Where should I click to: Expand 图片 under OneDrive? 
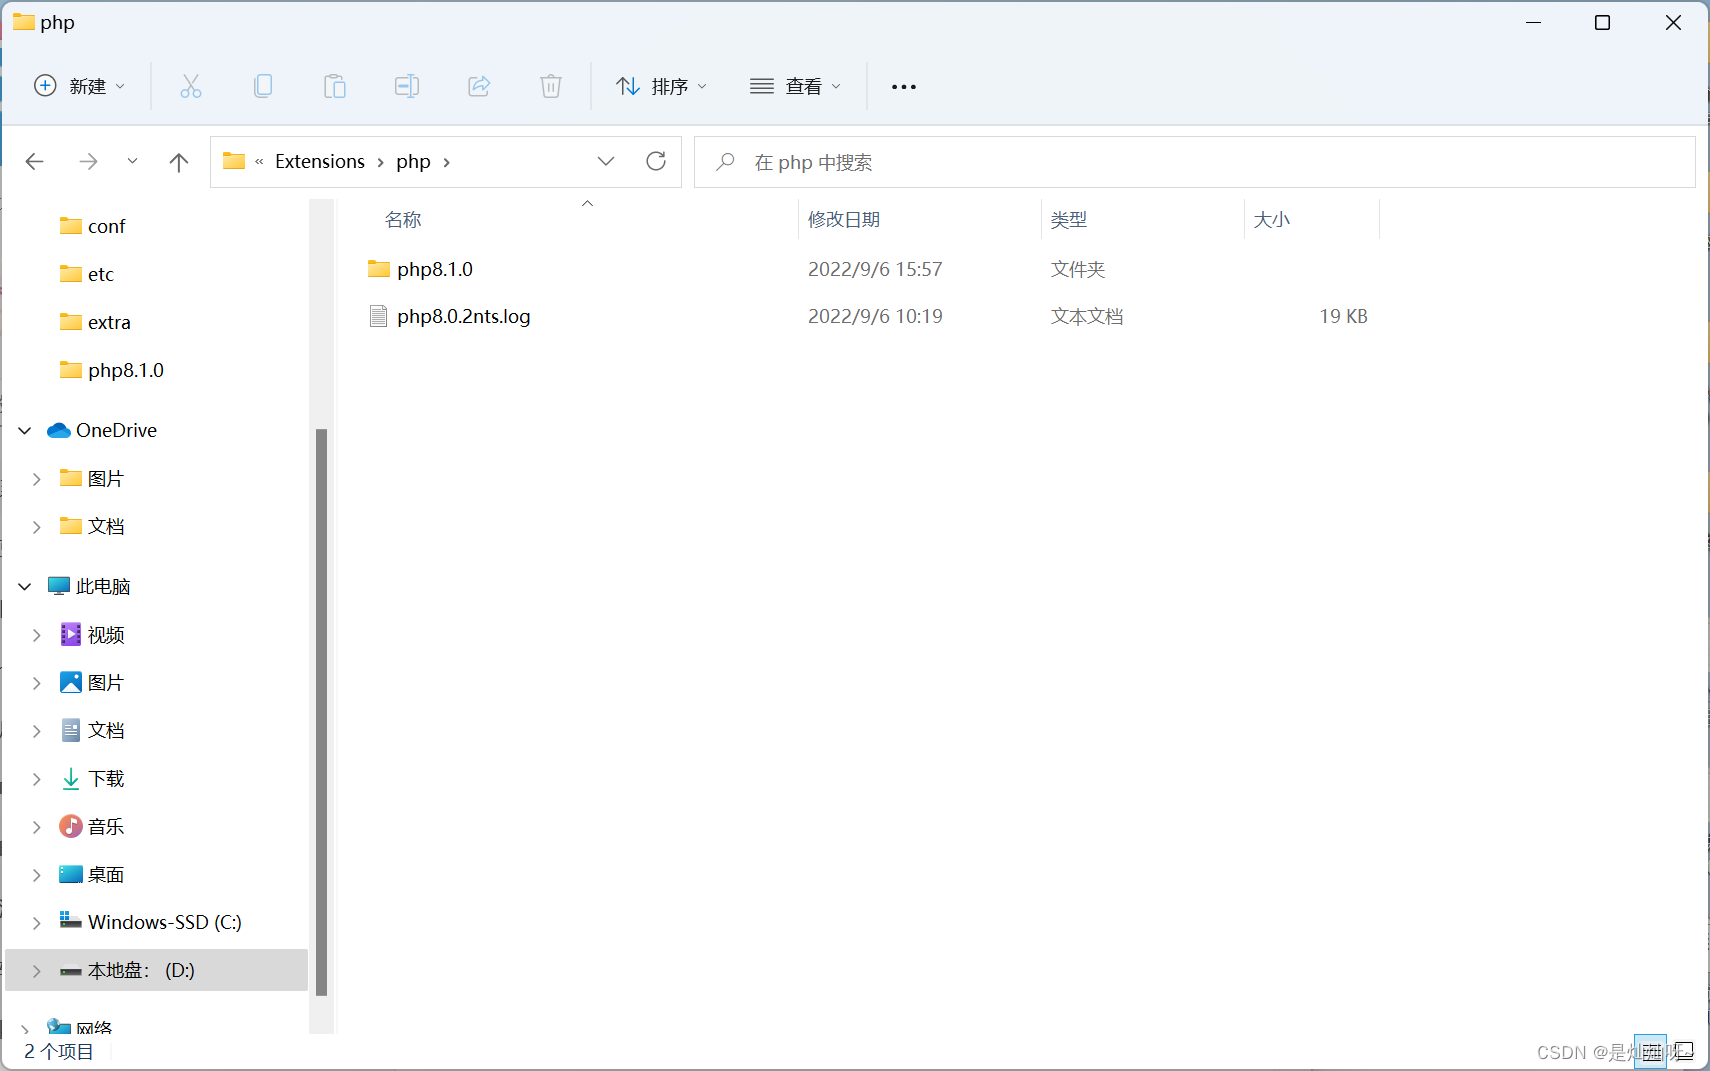(x=37, y=478)
